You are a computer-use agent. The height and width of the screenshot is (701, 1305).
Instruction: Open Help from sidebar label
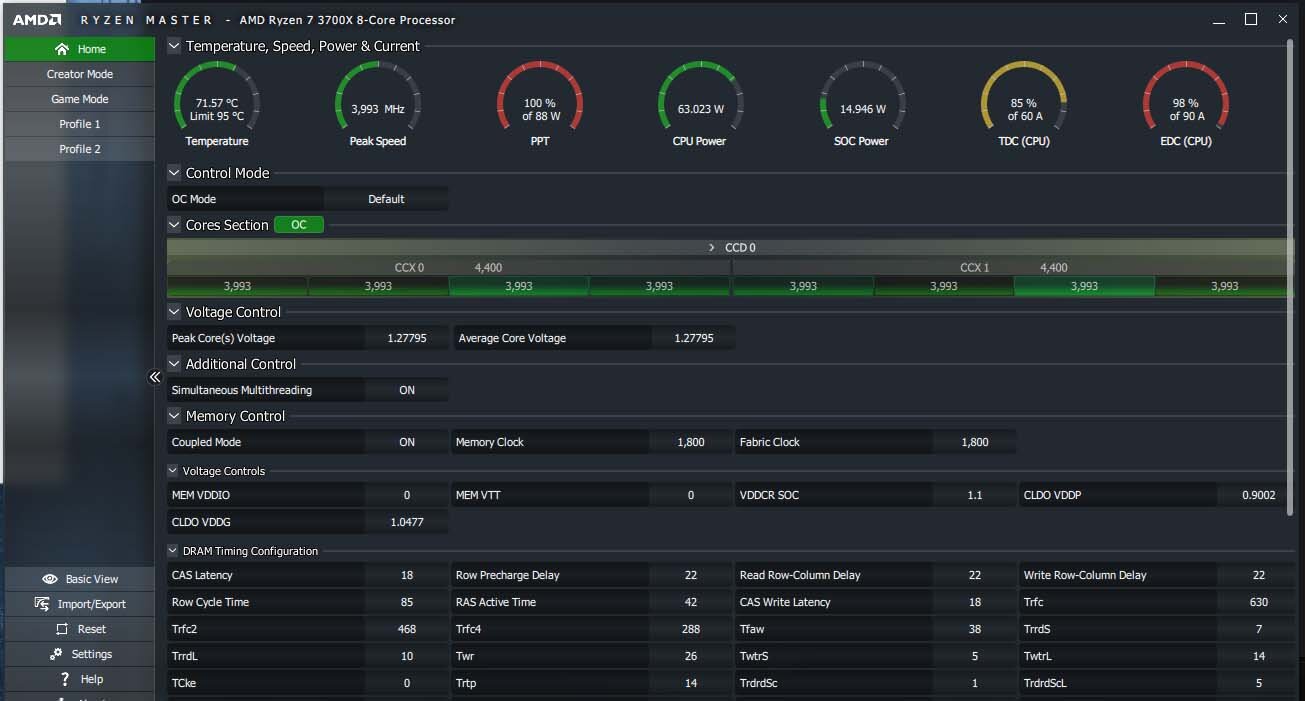tap(92, 679)
